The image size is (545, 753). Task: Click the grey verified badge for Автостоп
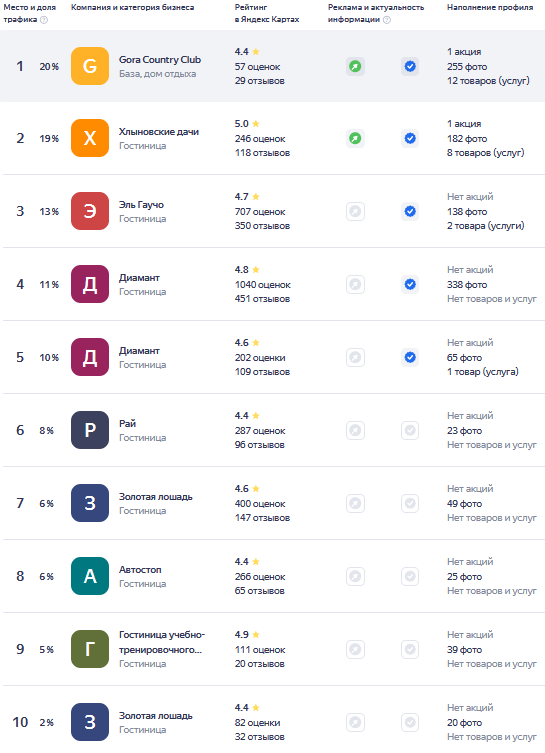click(410, 576)
